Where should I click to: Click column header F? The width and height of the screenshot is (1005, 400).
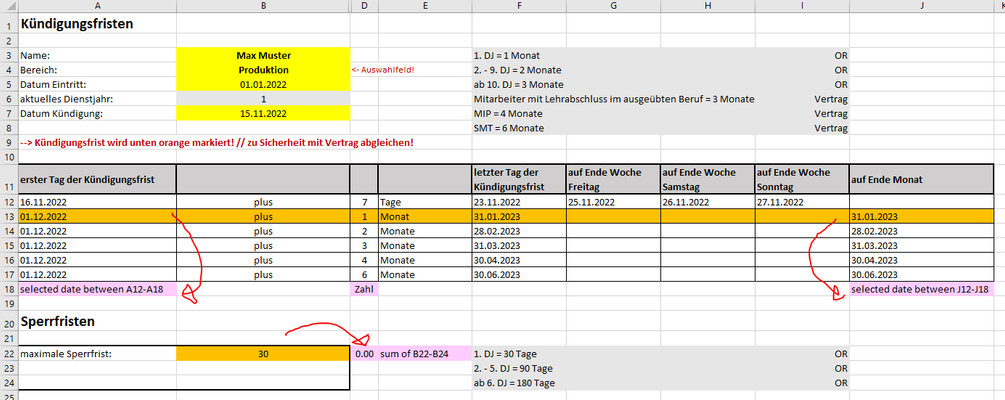click(519, 5)
